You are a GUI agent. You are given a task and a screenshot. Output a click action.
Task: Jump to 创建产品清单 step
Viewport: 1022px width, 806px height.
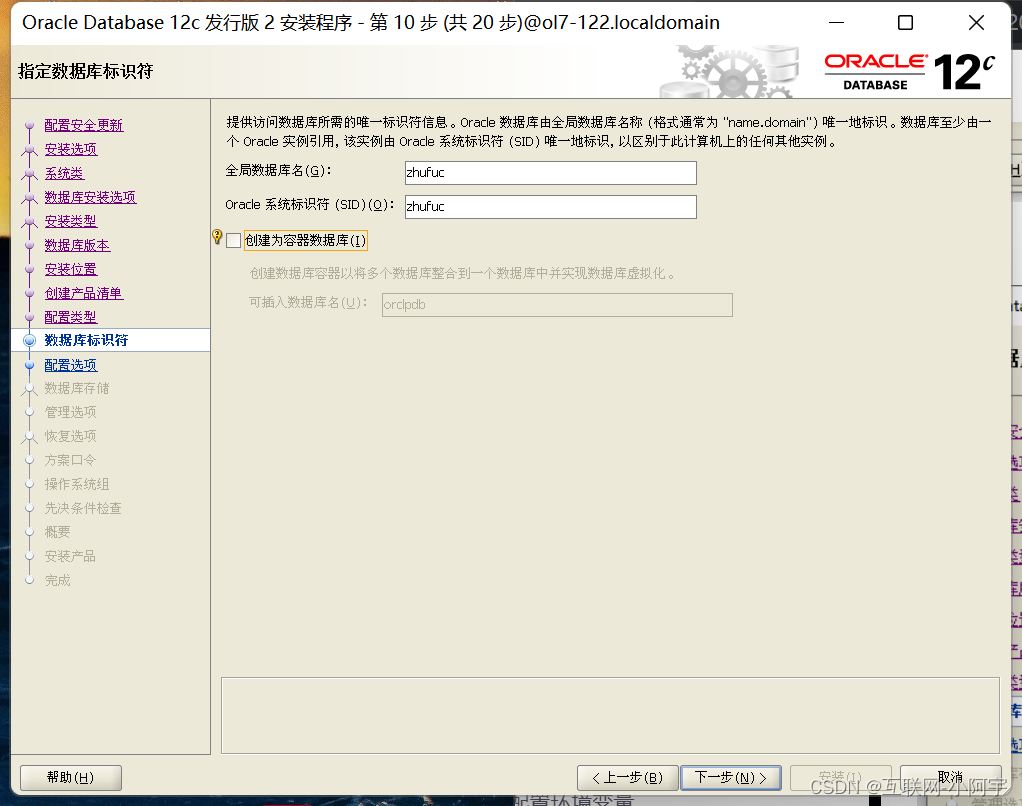83,293
